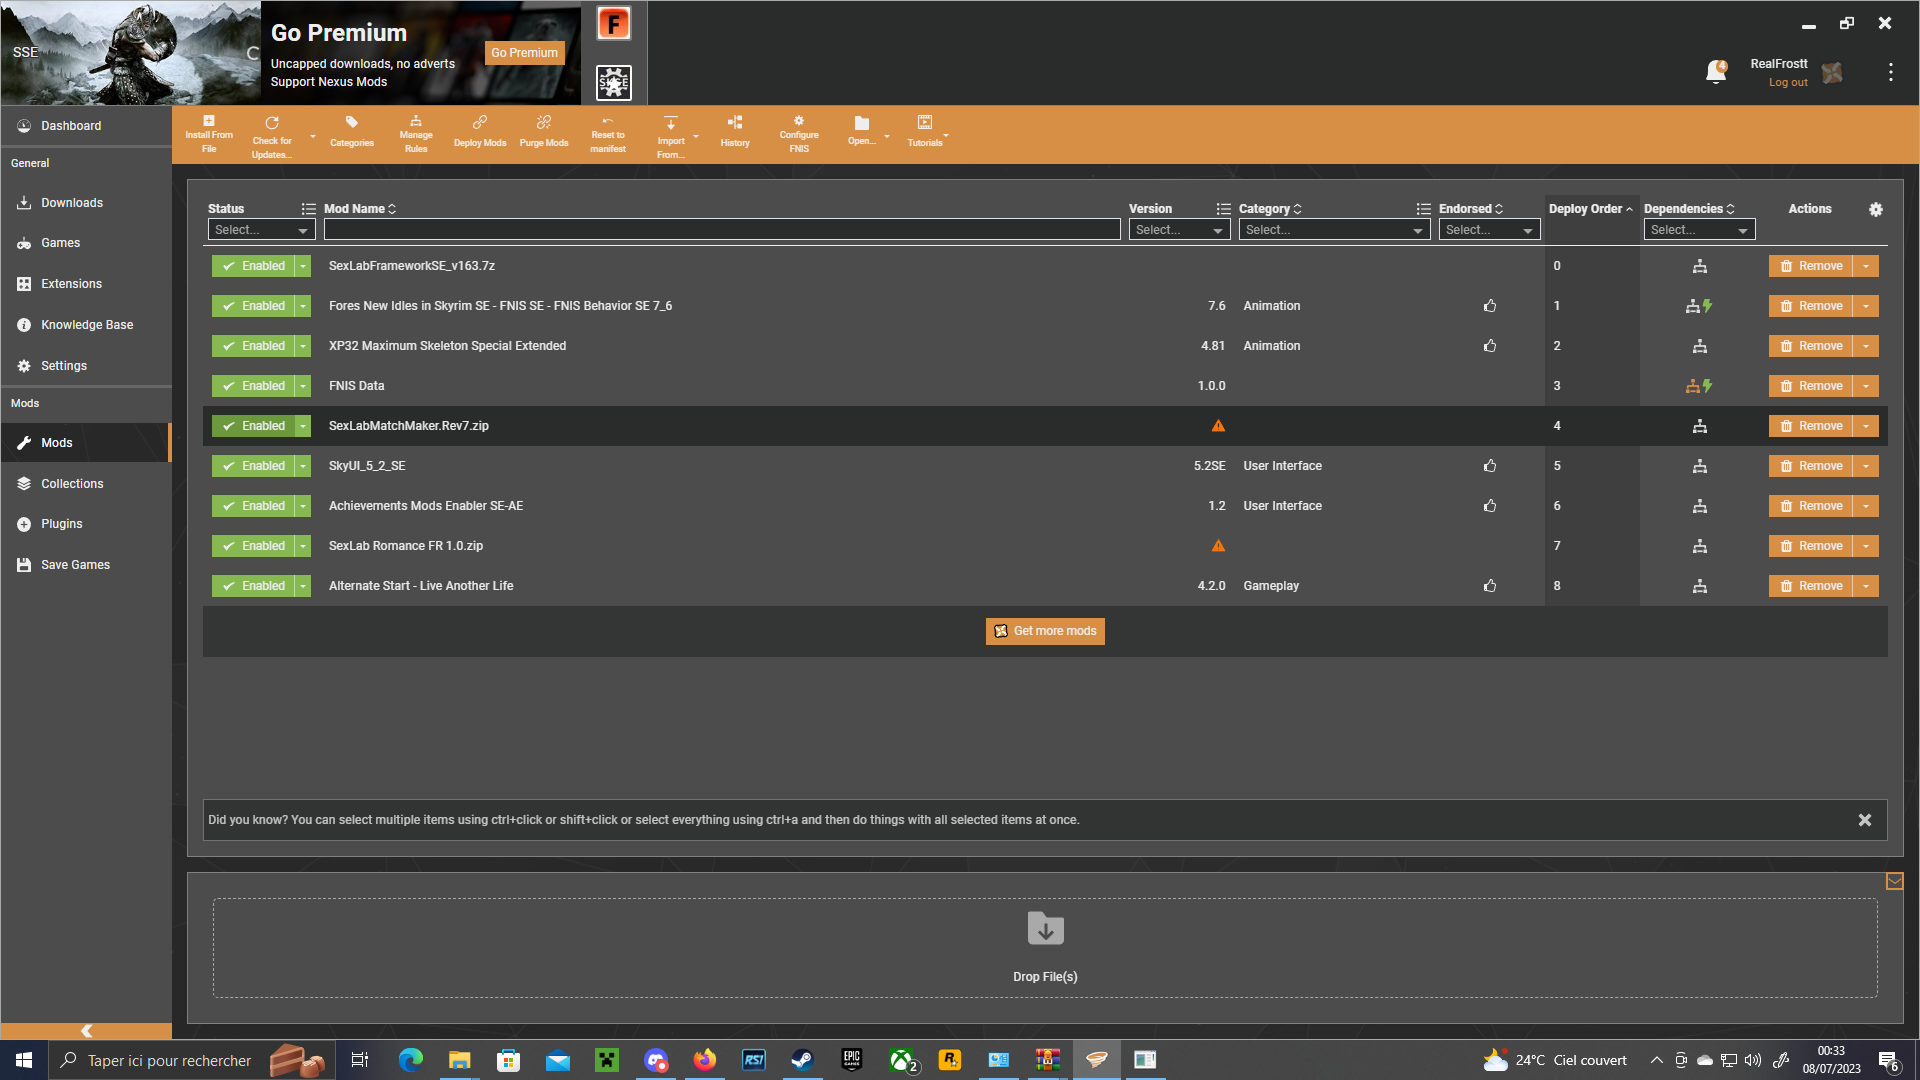1920x1080 pixels.
Task: Open the three-dot menu near profile
Action: 1890,72
